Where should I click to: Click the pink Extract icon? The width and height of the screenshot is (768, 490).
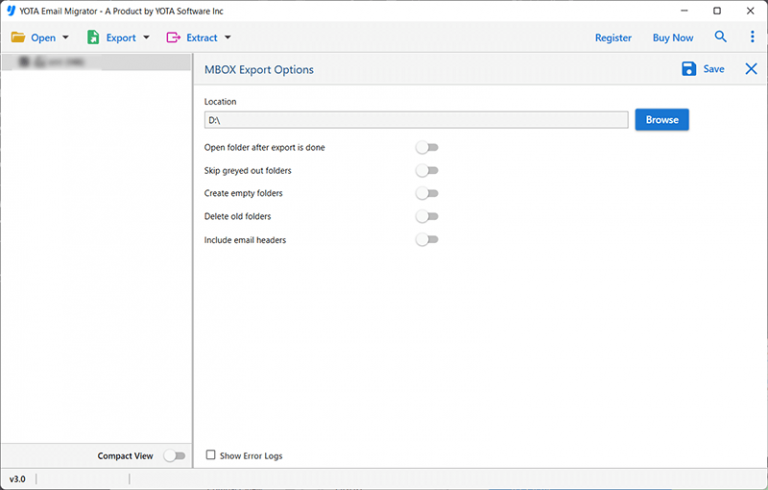[x=173, y=38]
